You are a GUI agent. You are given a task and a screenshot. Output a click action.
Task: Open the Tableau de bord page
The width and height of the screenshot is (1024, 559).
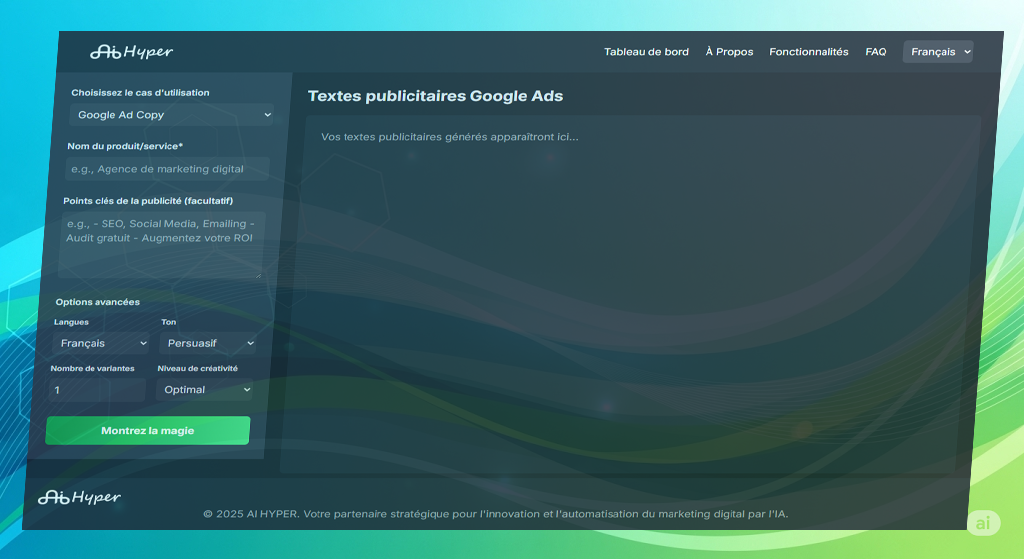pos(646,52)
